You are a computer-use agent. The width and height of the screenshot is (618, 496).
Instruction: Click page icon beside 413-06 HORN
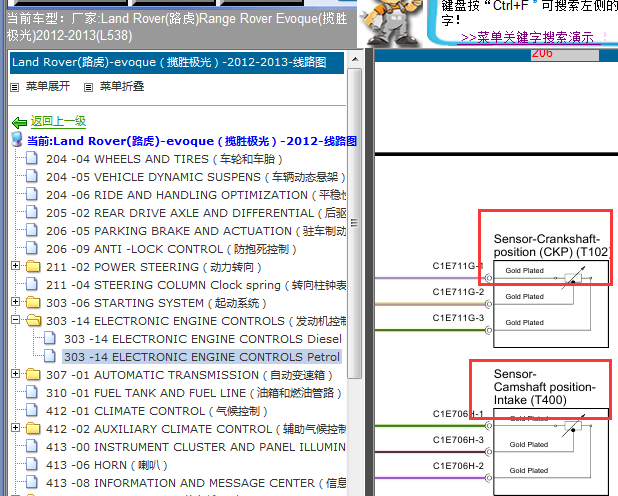click(32, 464)
